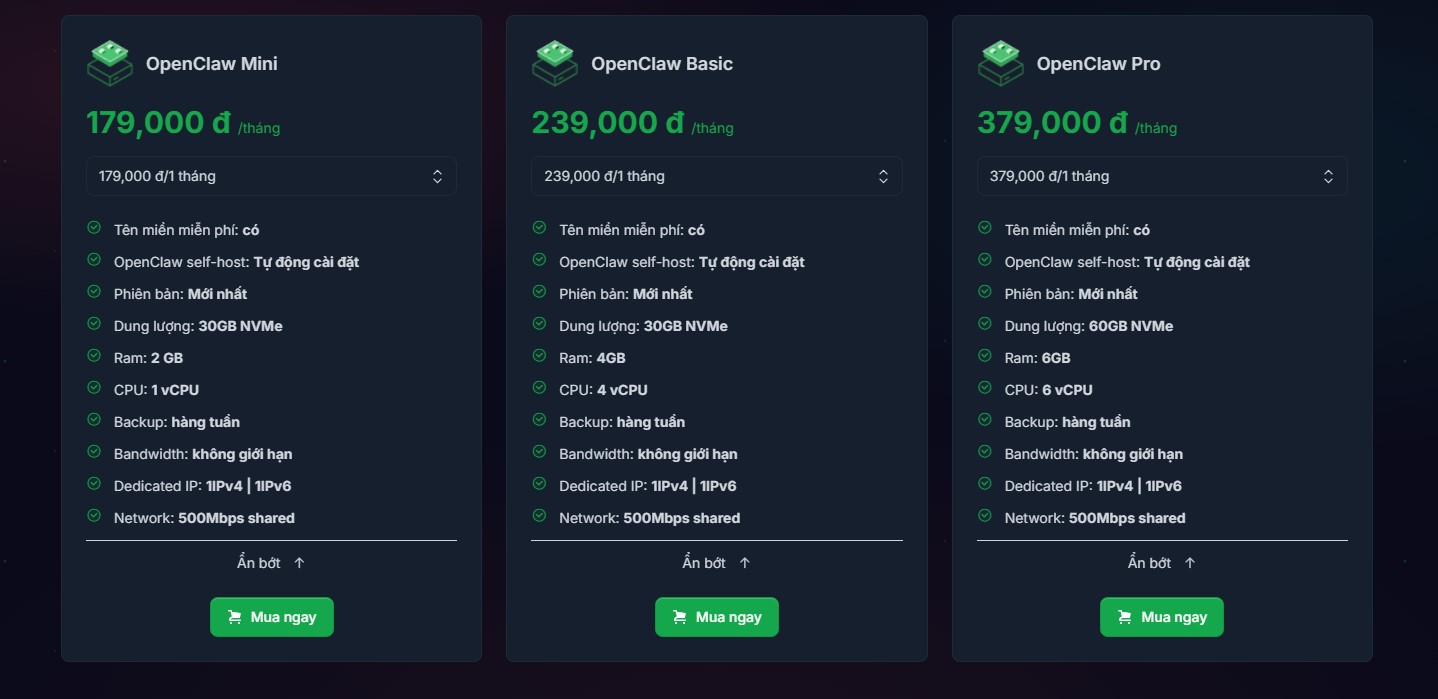1438x699 pixels.
Task: Click the checkmark beside Mini's Ram: 2 GB
Action: click(x=94, y=357)
